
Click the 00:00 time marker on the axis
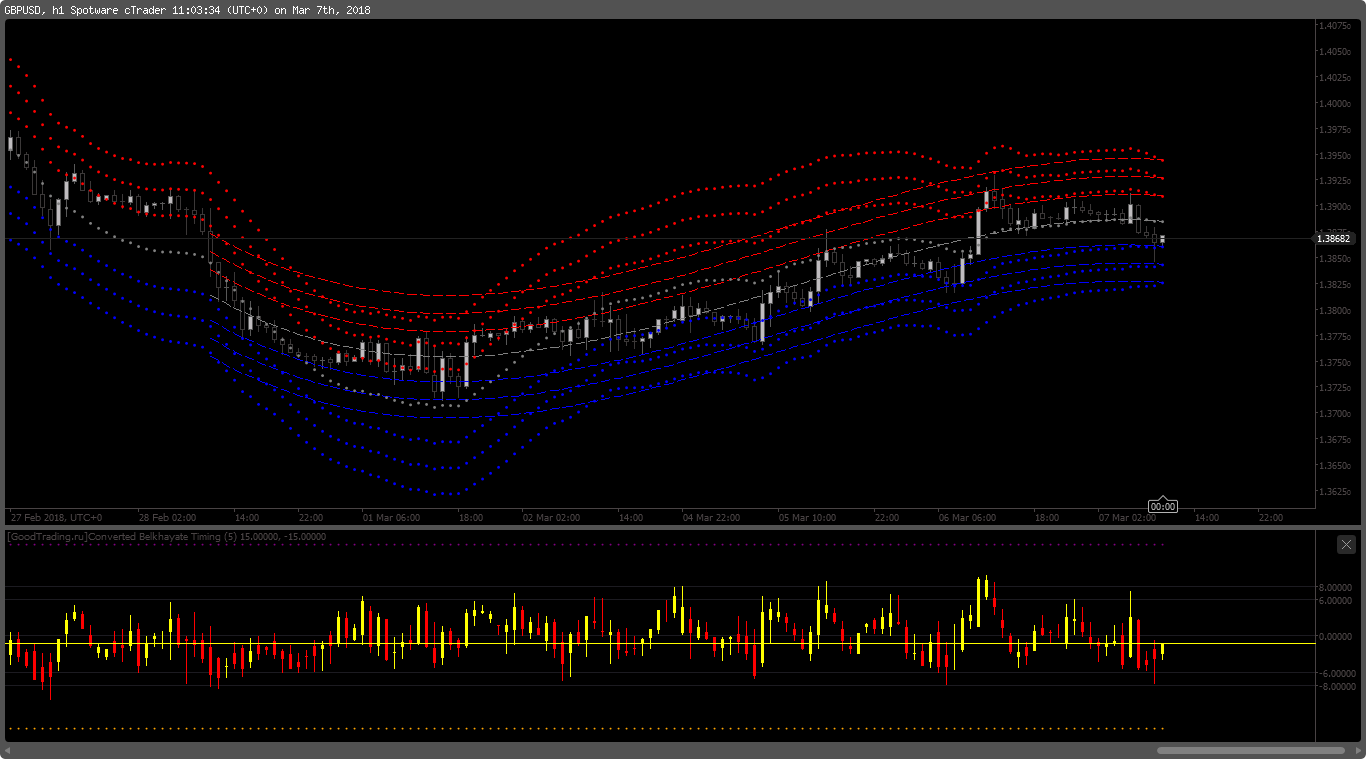(x=1162, y=506)
